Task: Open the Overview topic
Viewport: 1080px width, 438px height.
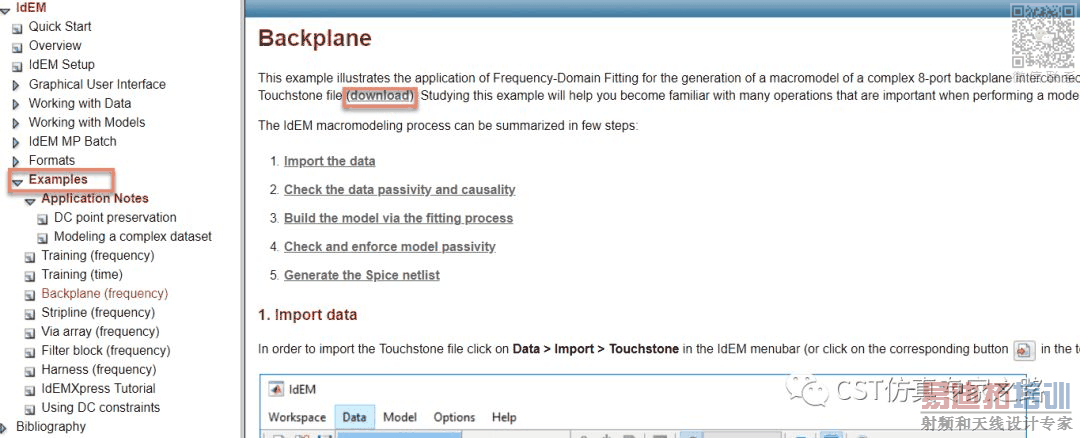Action: tap(55, 45)
